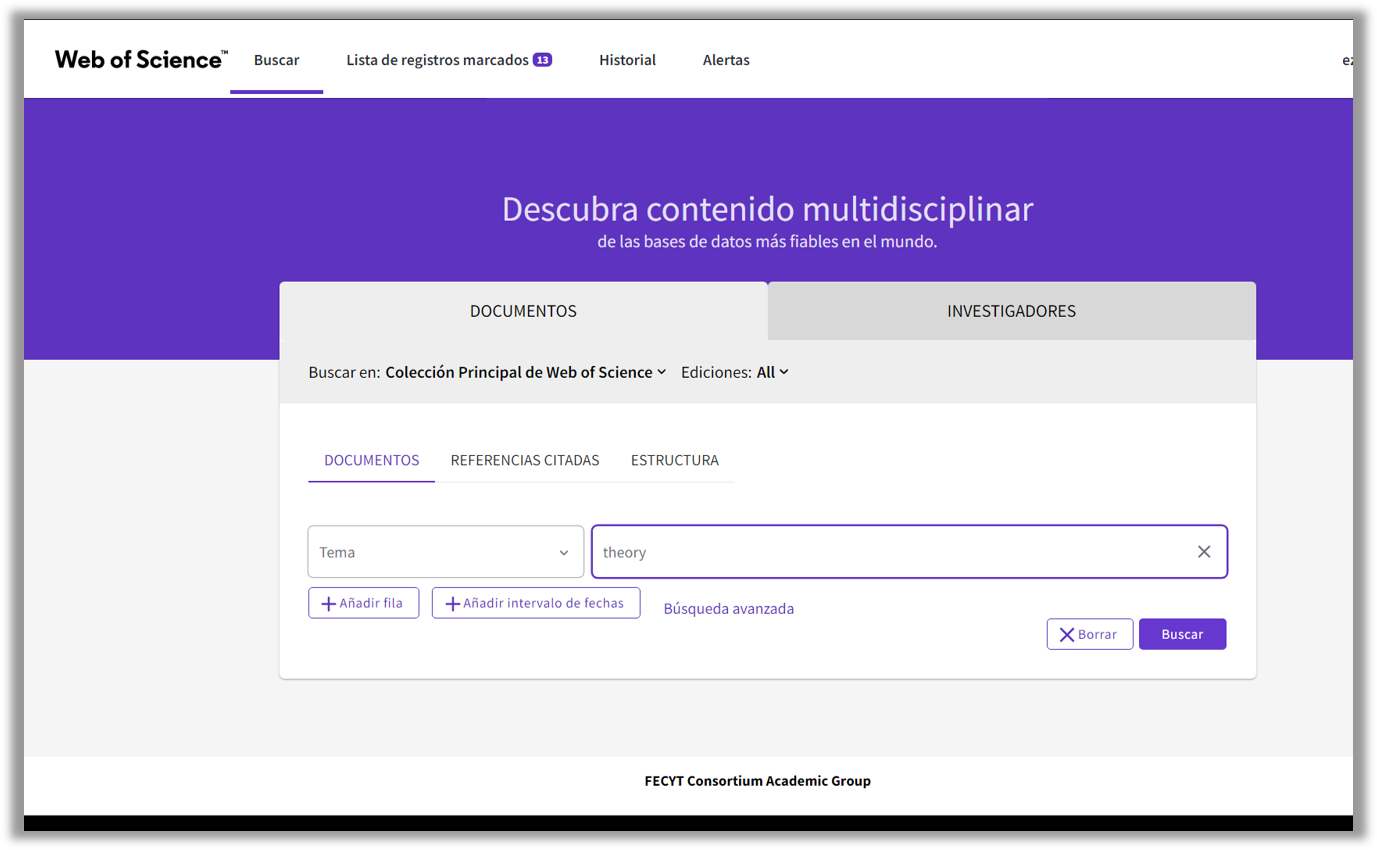This screenshot has height=850, width=1377.
Task: Click the Descubra contenido multidisciplinar heading
Action: pyautogui.click(x=767, y=209)
